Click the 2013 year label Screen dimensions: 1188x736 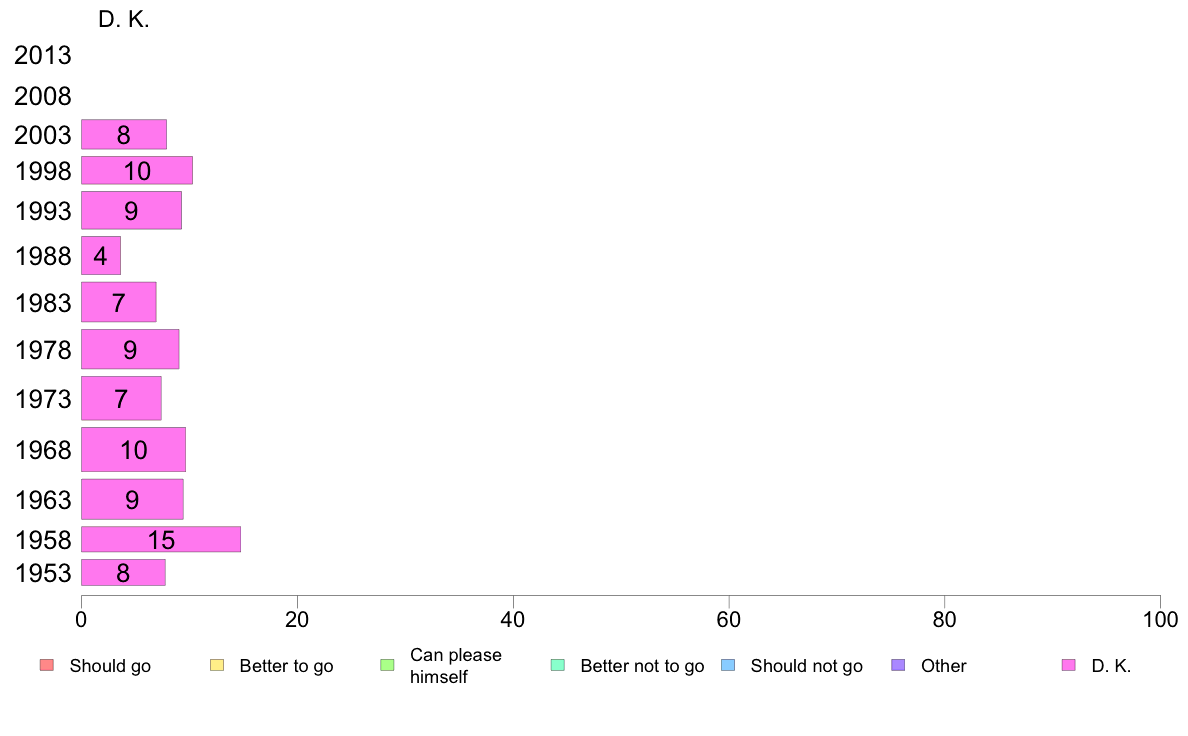pos(42,55)
